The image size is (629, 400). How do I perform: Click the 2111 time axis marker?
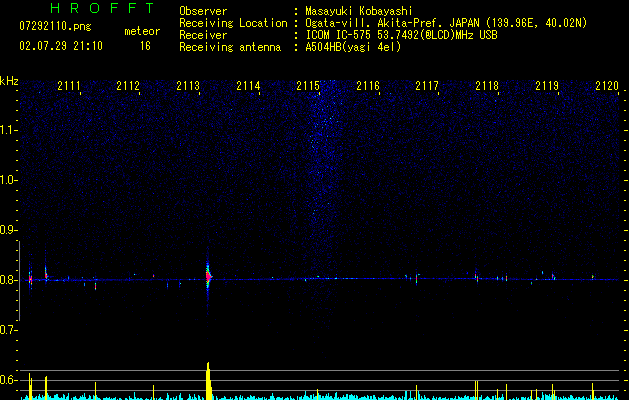69,86
